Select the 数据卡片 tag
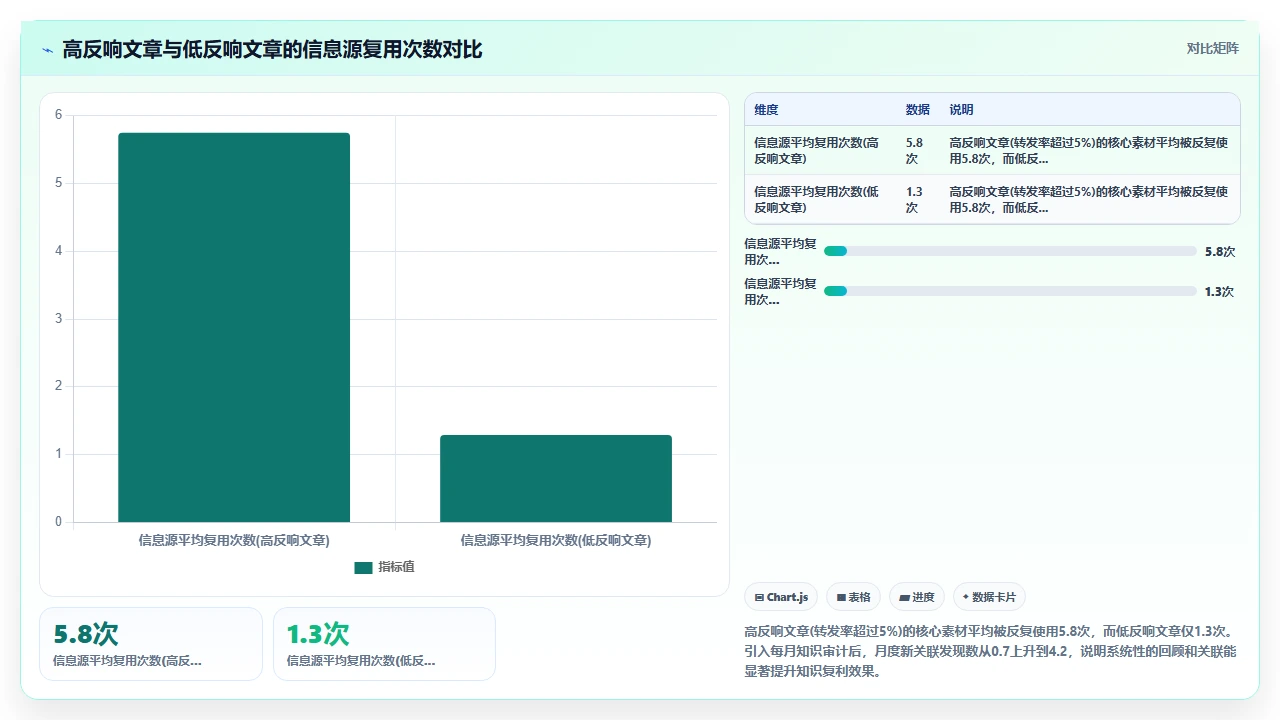This screenshot has width=1280, height=720. [989, 597]
